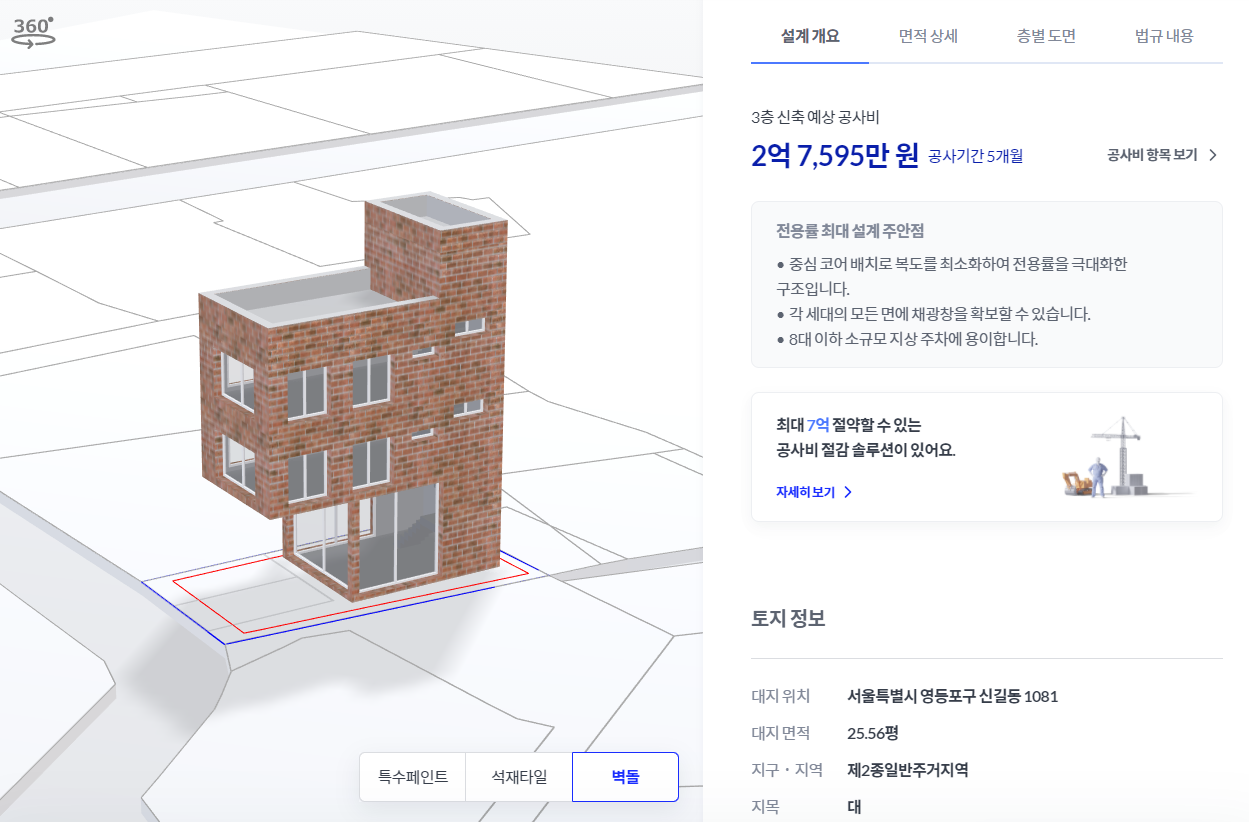Screen dimensions: 1249x822
Task: Select the 설계 개요 tab
Action: point(810,36)
